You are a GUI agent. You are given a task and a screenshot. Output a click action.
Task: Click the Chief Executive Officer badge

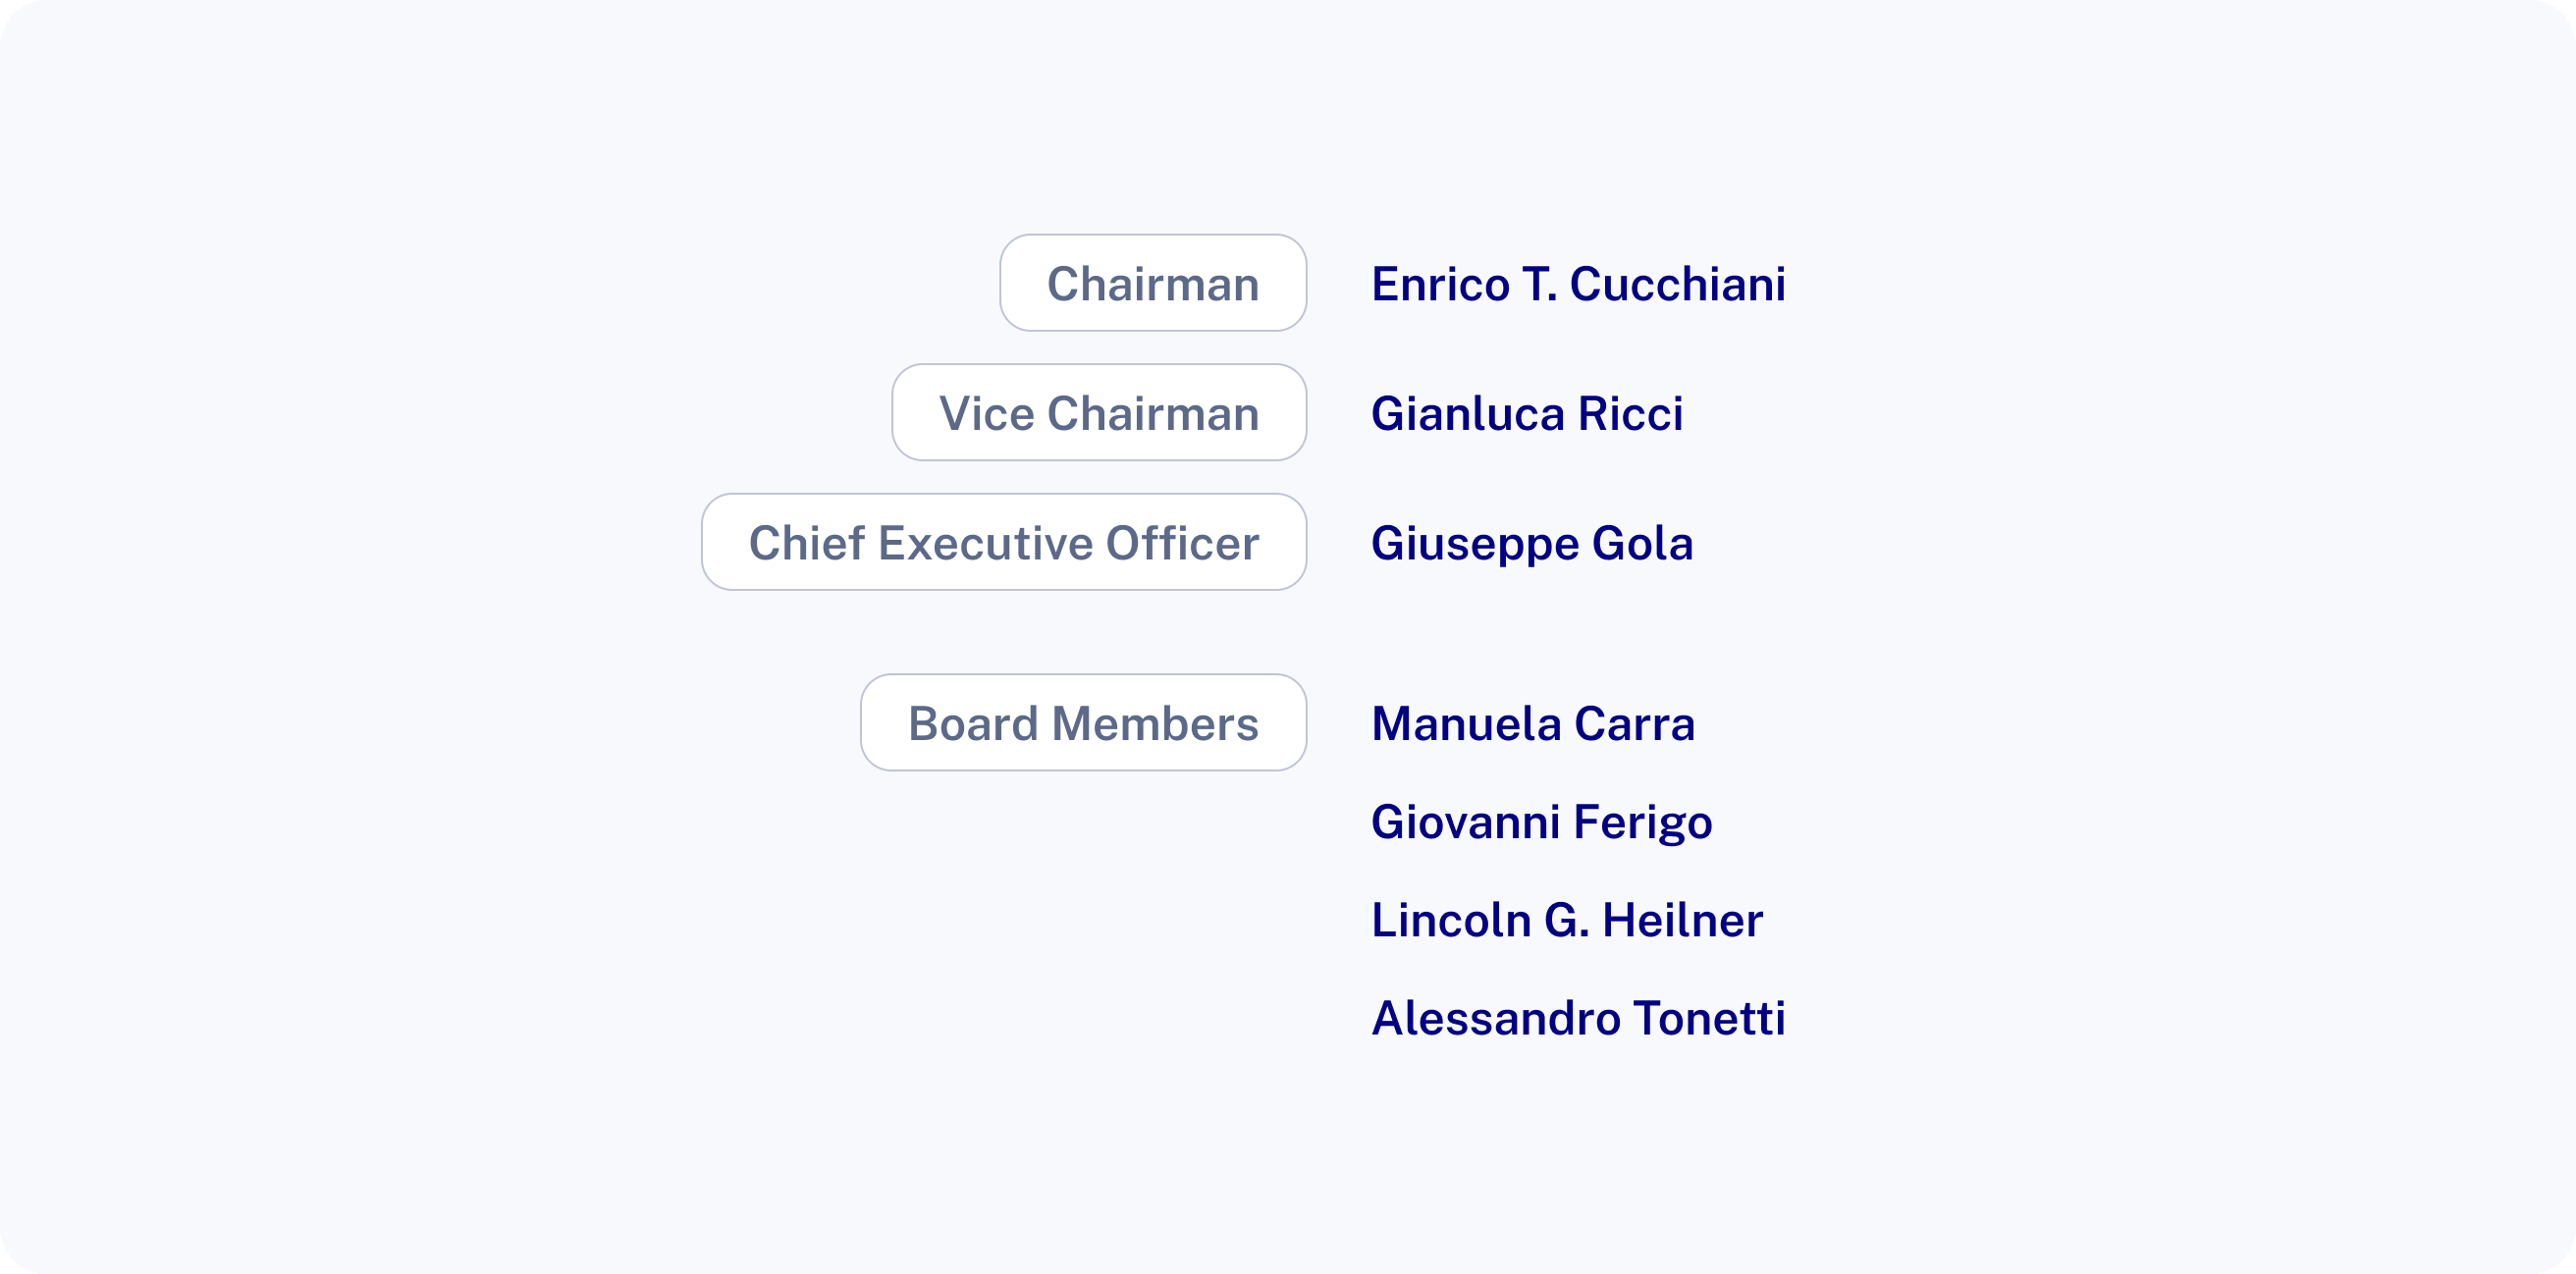pos(1004,542)
